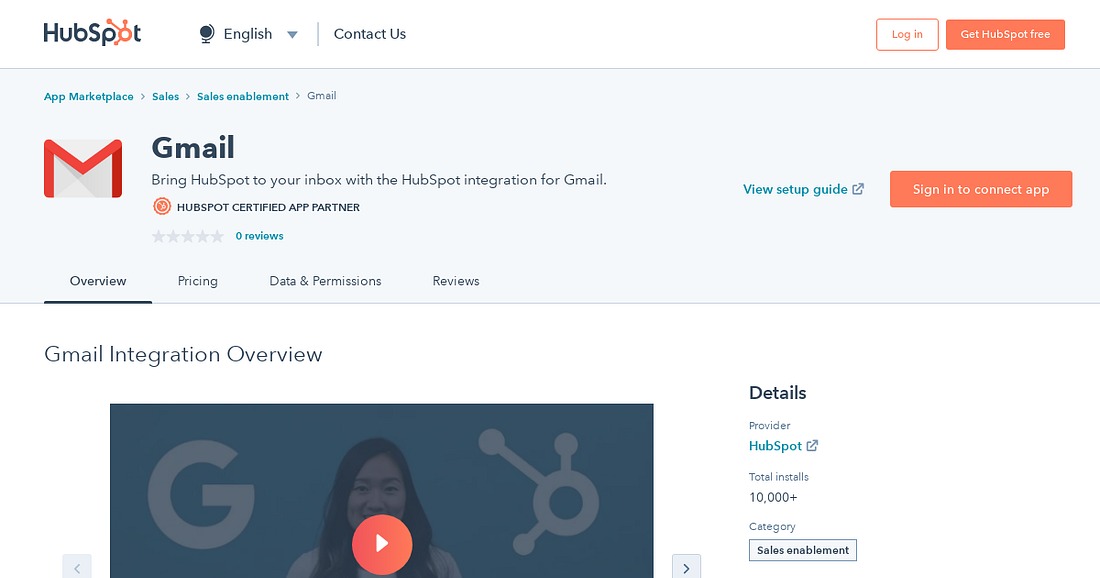The image size is (1100, 578).
Task: Open the 0 reviews link
Action: point(259,236)
